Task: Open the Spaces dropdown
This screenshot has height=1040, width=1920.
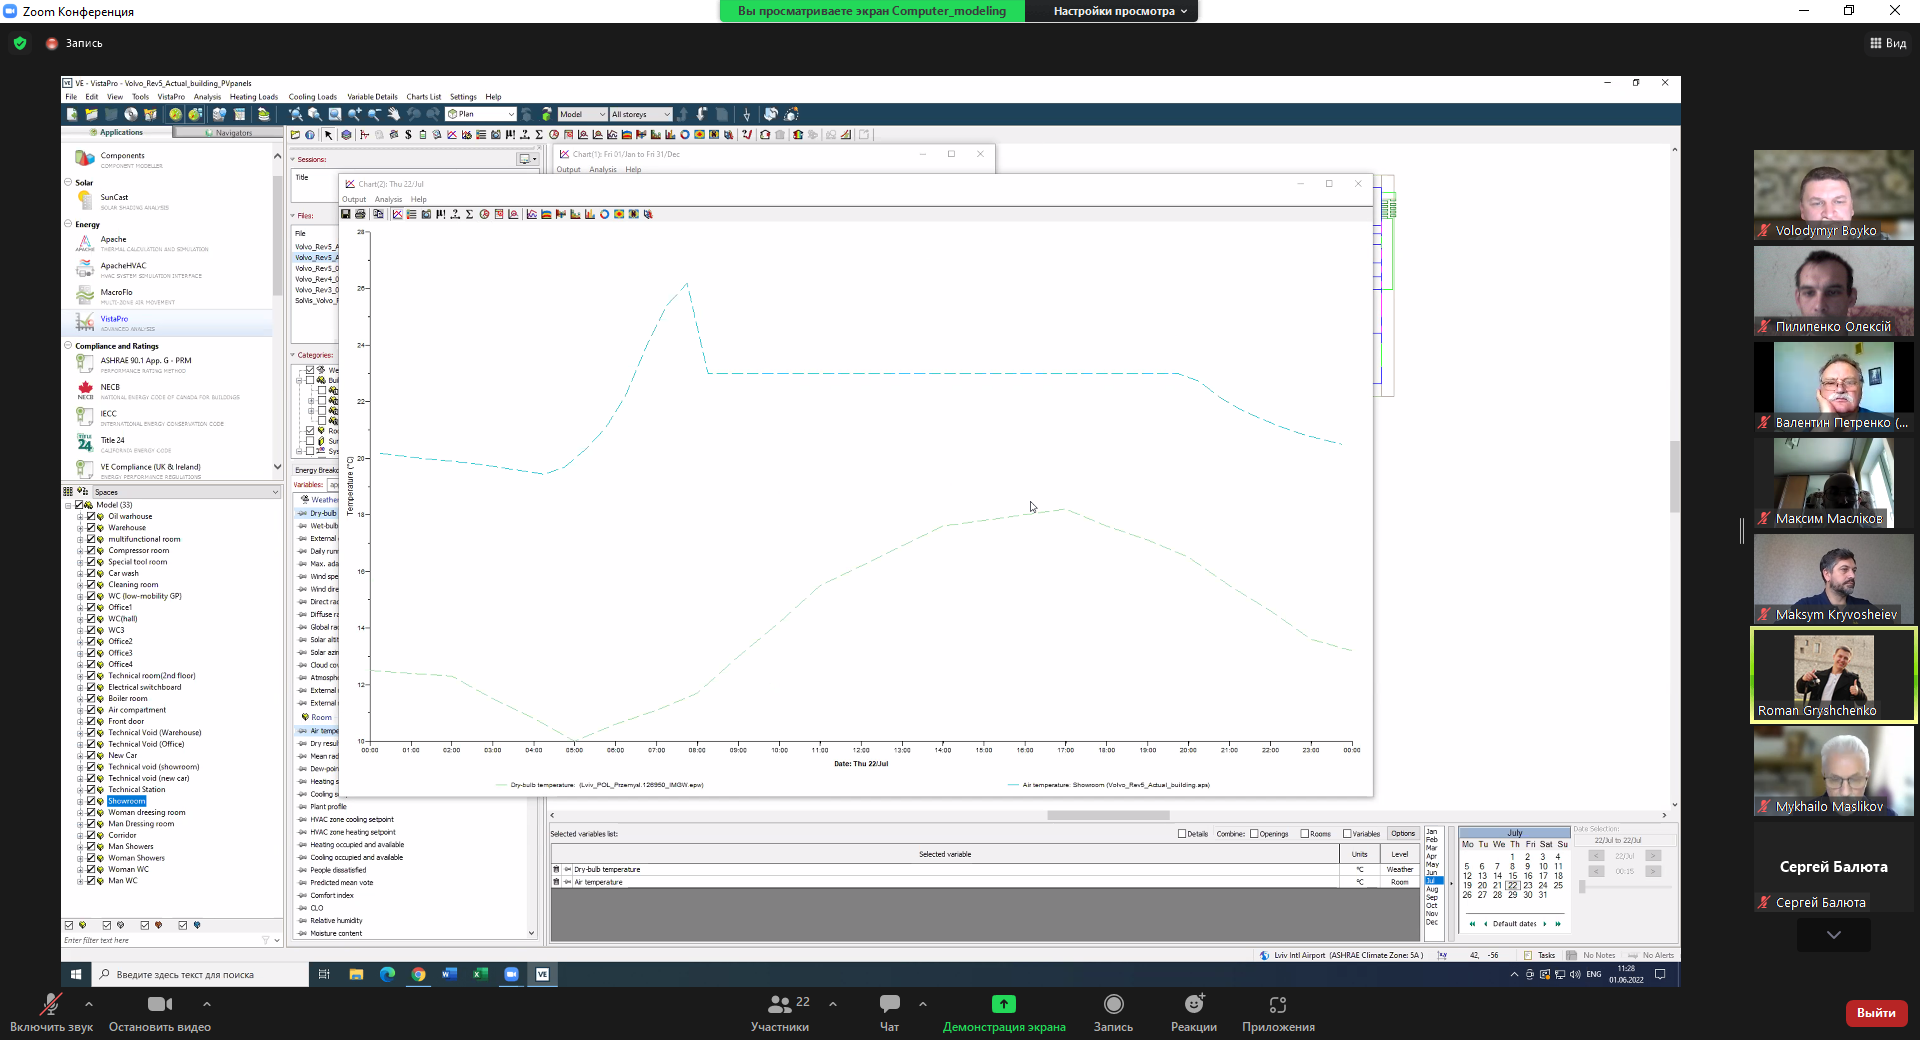Action: (x=275, y=492)
